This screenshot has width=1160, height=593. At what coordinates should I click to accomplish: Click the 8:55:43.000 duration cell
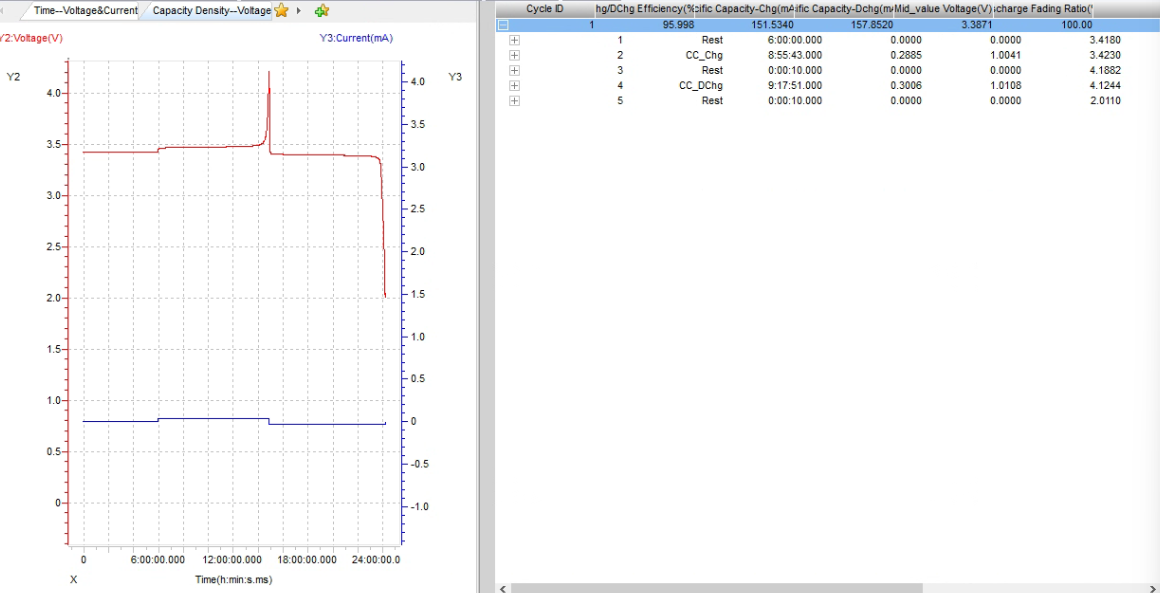click(x=795, y=55)
